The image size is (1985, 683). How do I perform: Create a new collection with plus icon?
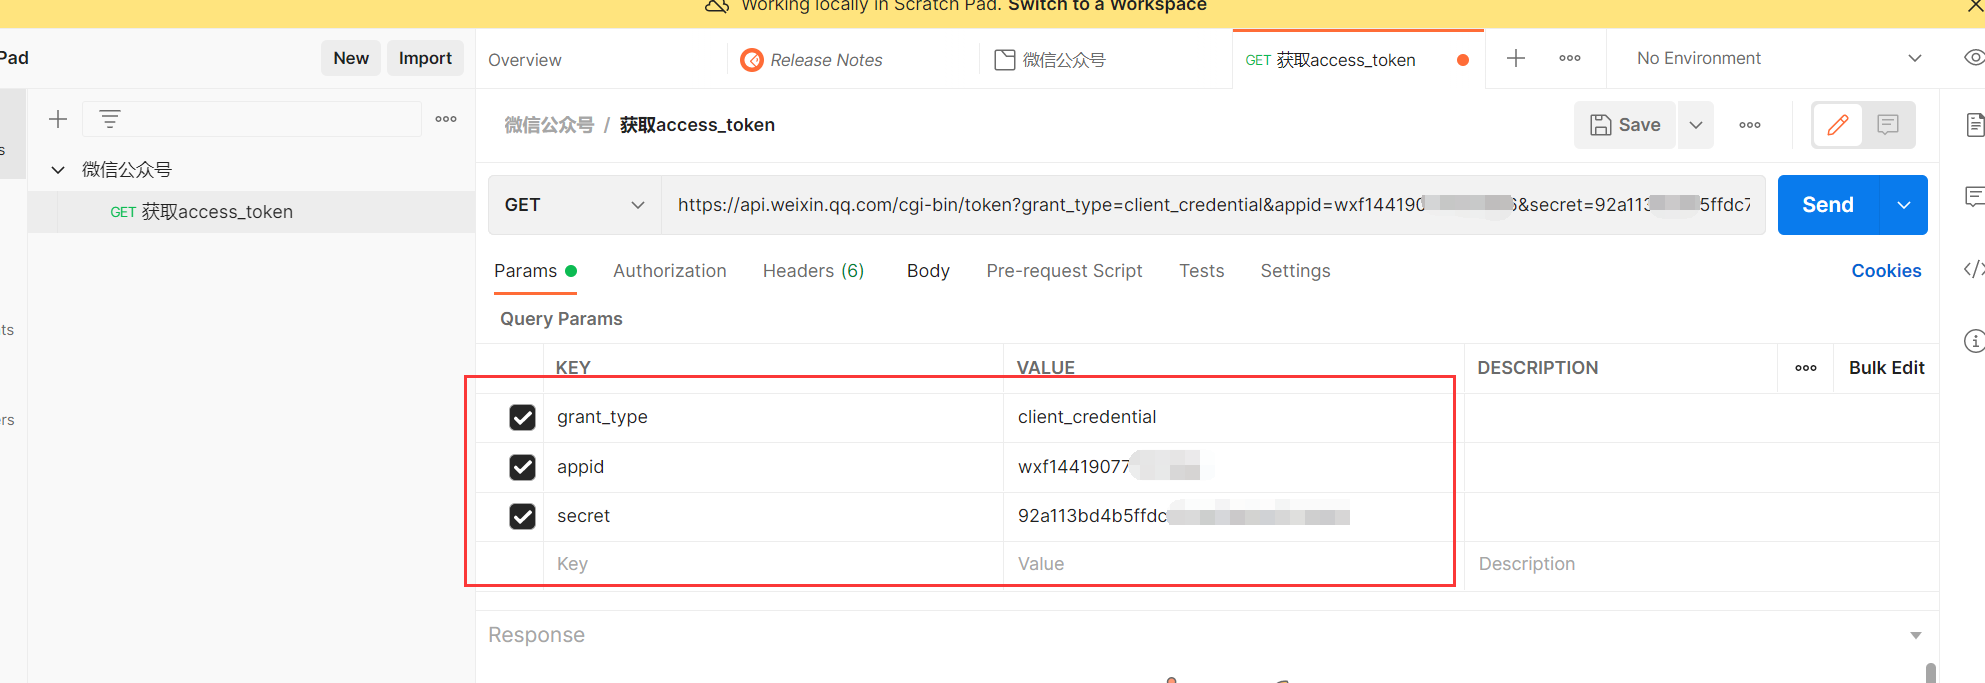[58, 119]
